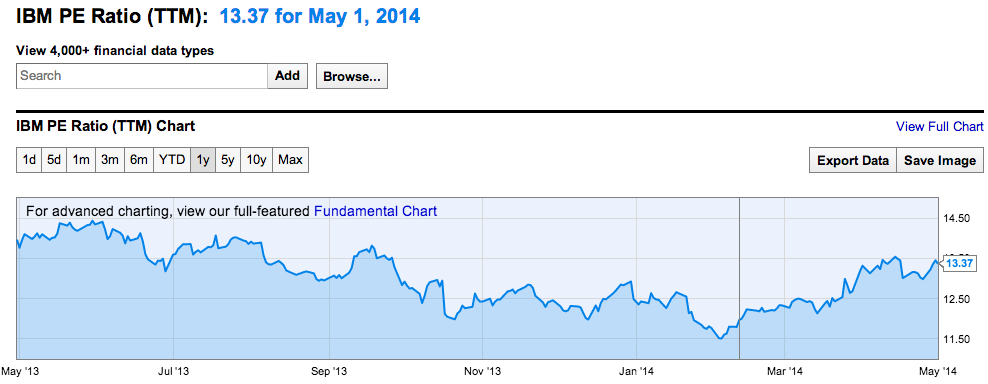Screen dimensions: 988x384
Task: Click the 12.50 y-axis label
Action: [956, 299]
